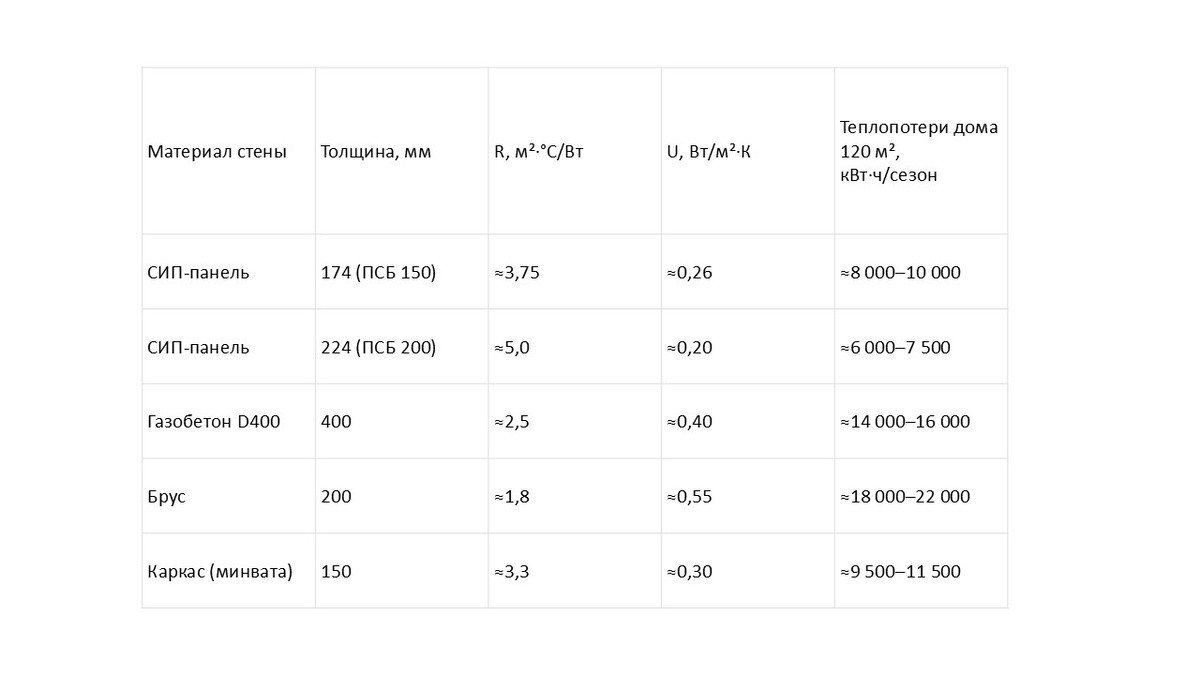Click the '≈9 500–11 500' cell
1200x675 pixels.
pos(921,571)
